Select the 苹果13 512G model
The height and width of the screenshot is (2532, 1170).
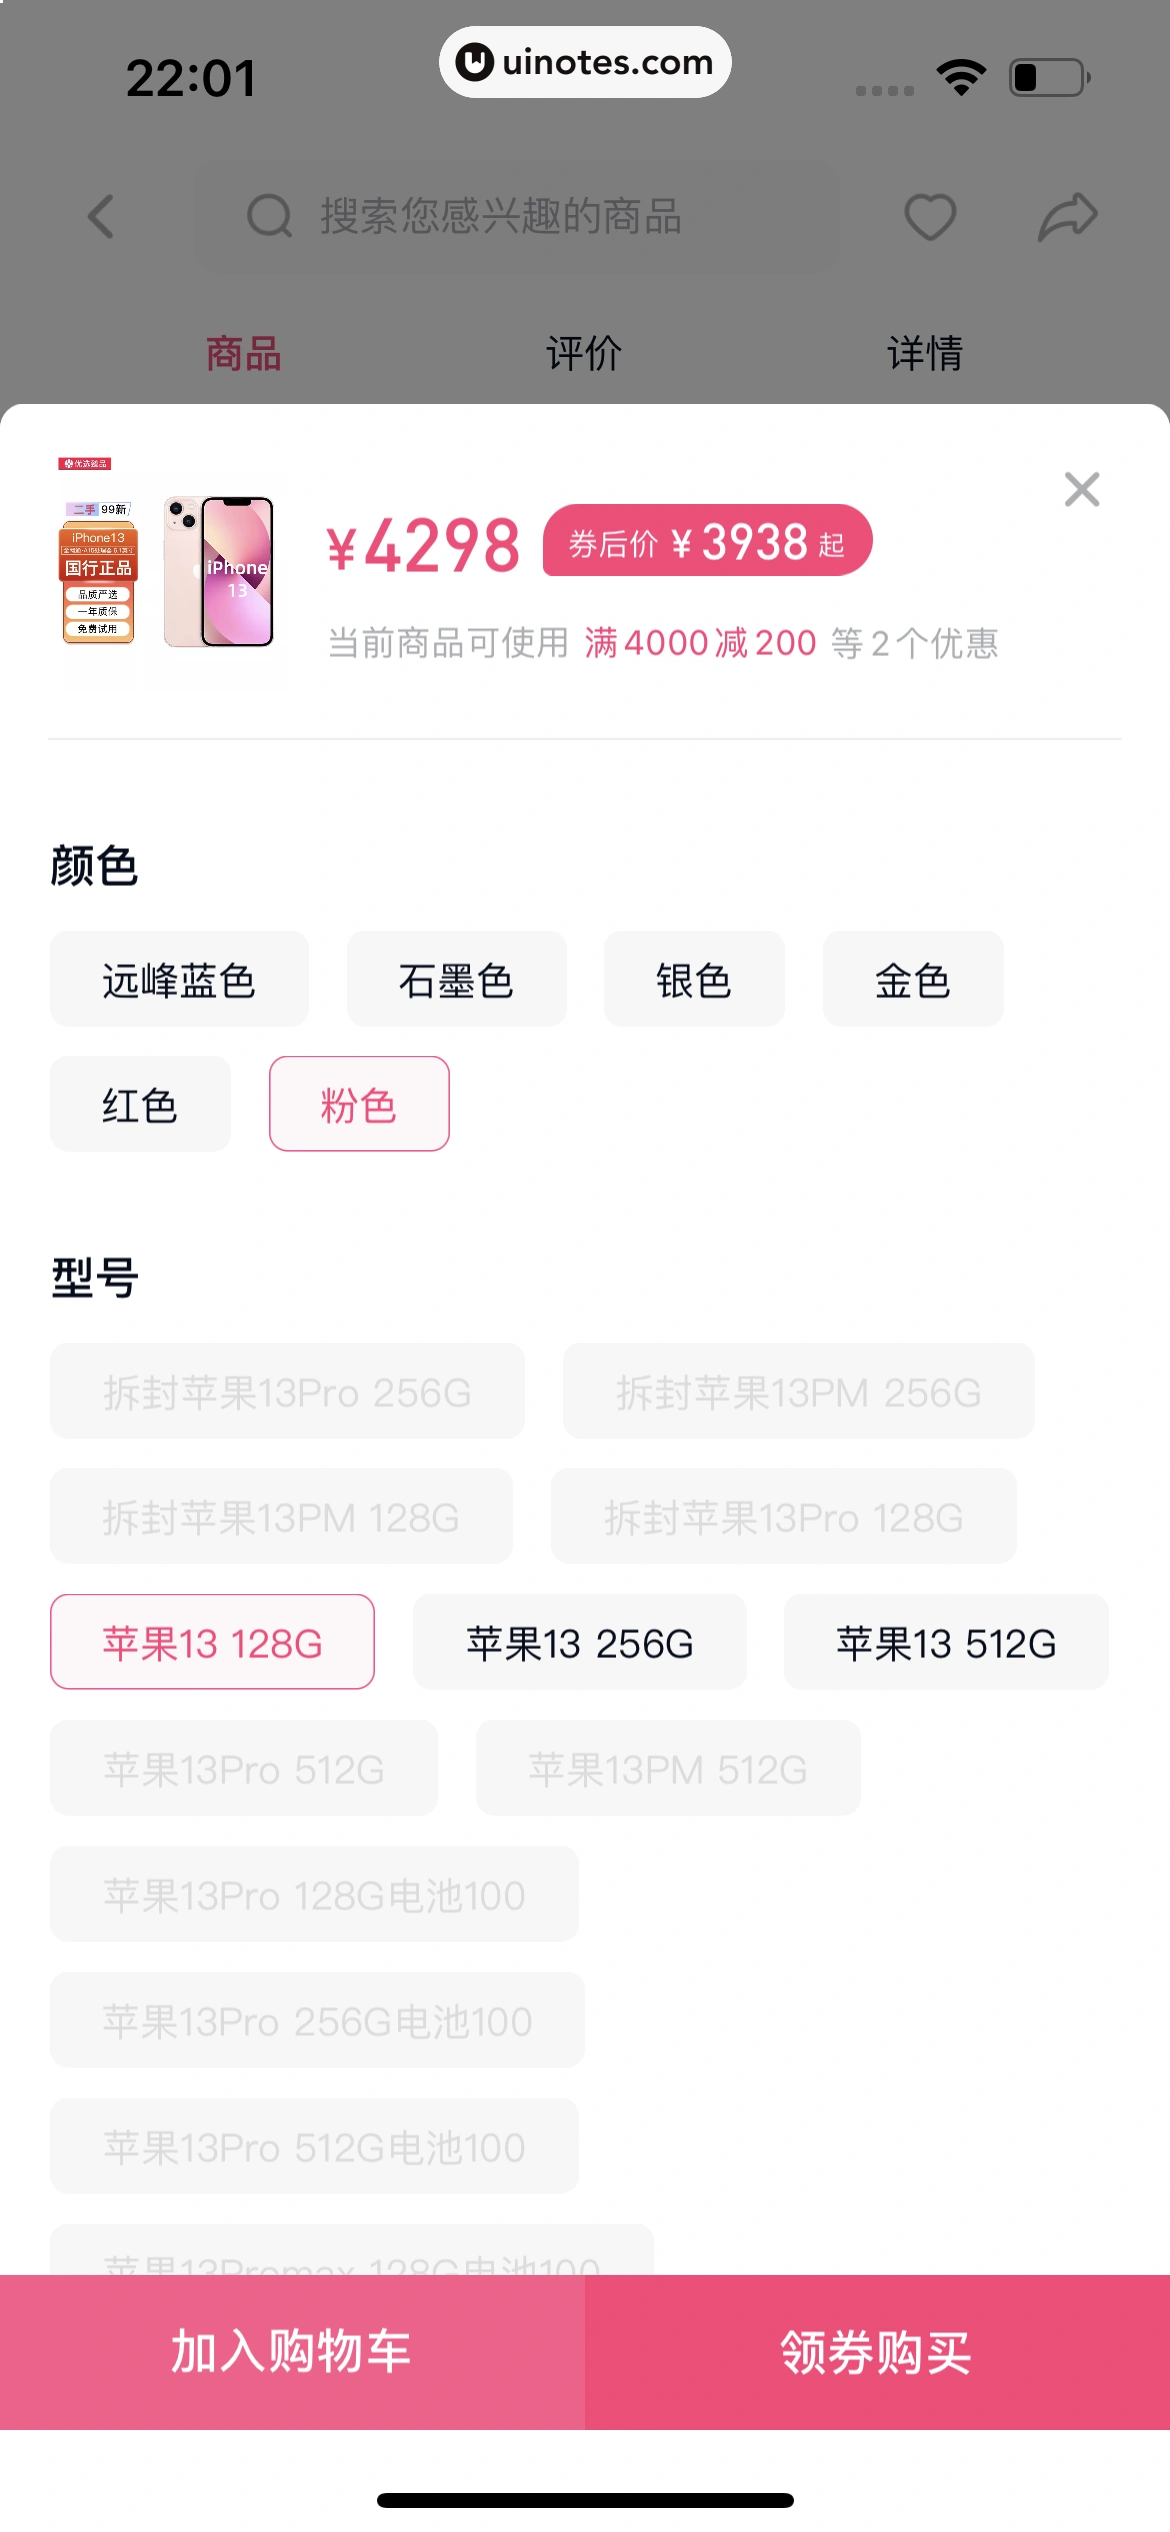click(x=945, y=1642)
